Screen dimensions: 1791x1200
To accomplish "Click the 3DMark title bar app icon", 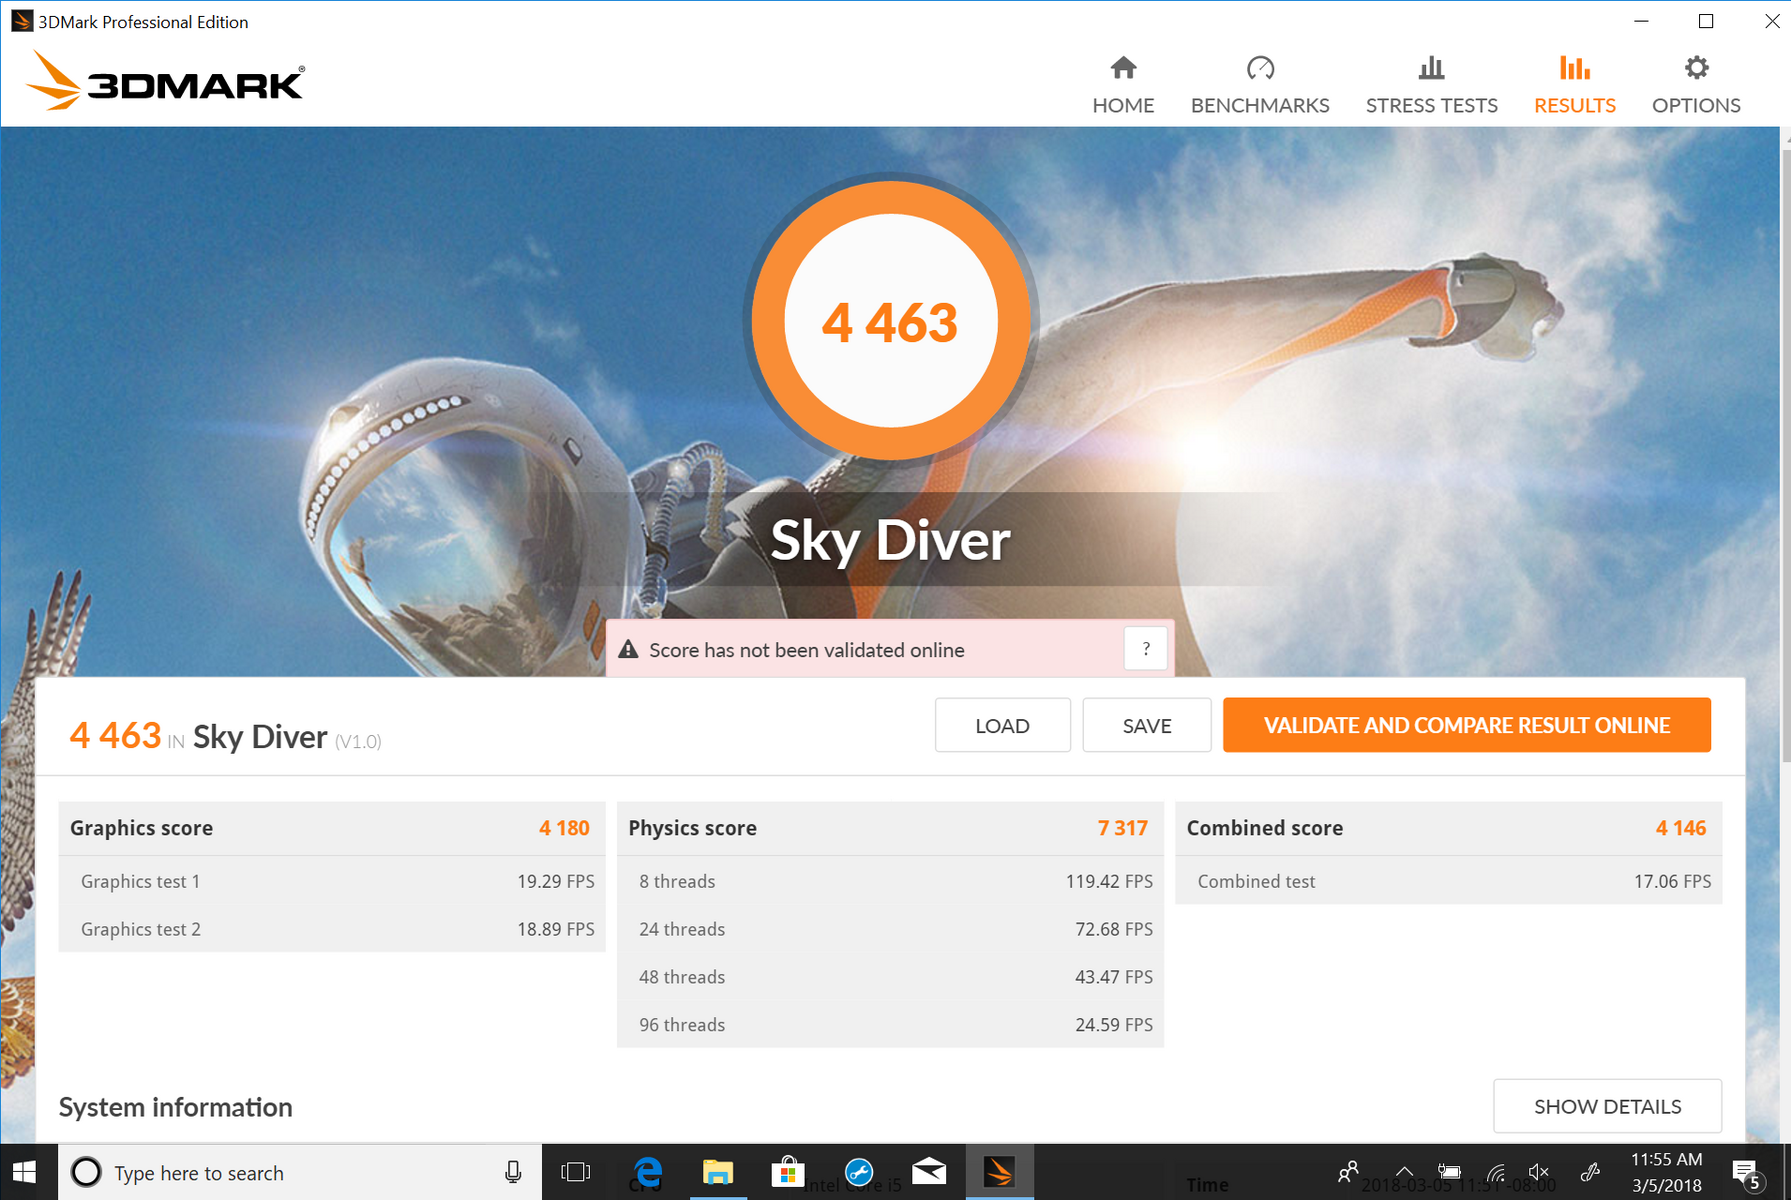I will [x=21, y=21].
